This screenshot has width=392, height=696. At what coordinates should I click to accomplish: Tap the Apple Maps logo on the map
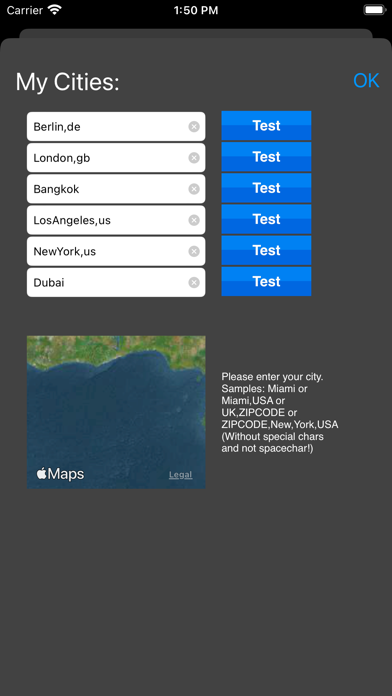tap(60, 474)
